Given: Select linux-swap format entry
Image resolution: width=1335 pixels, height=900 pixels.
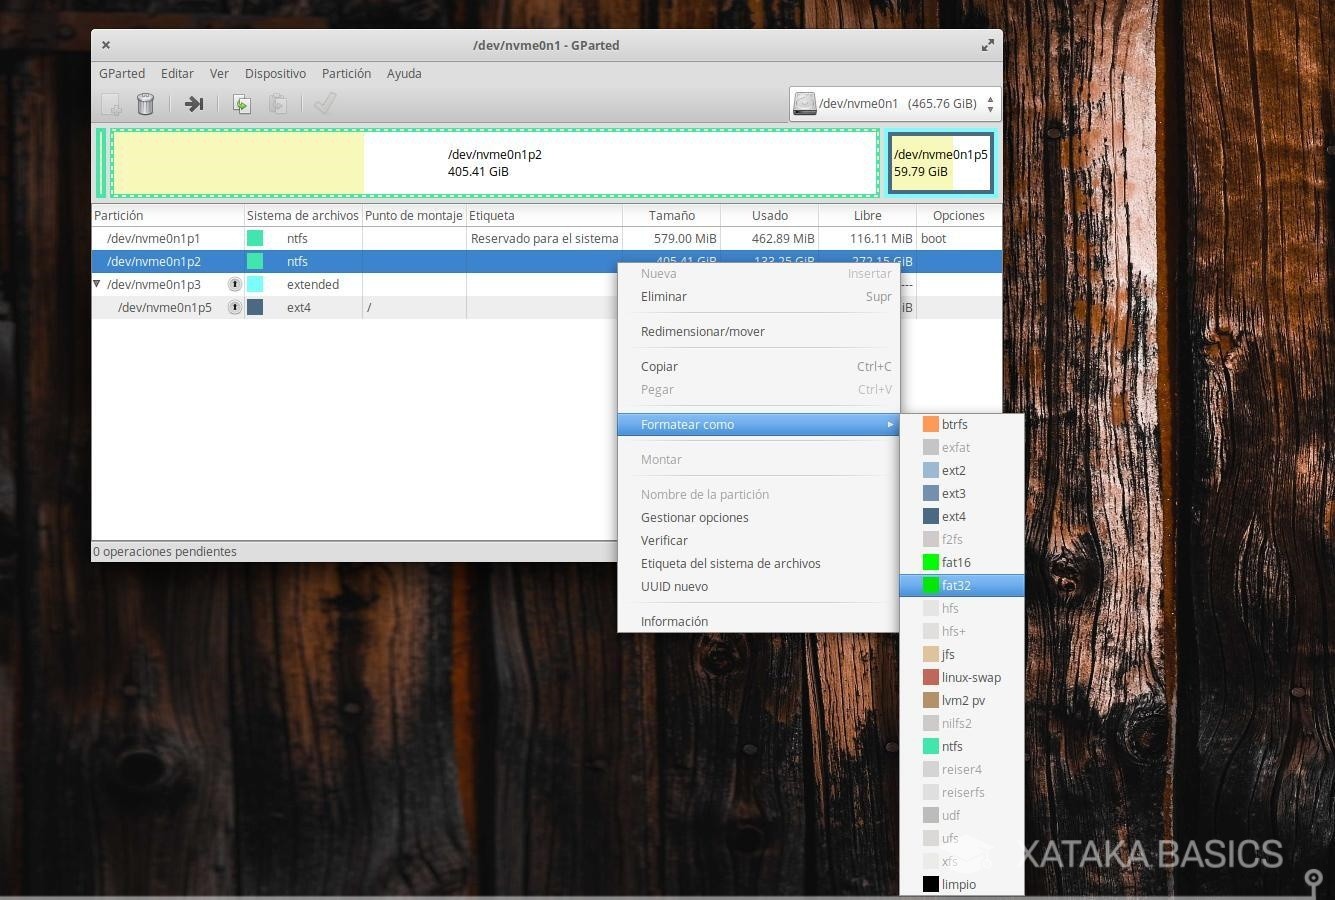Looking at the screenshot, I should click(970, 678).
